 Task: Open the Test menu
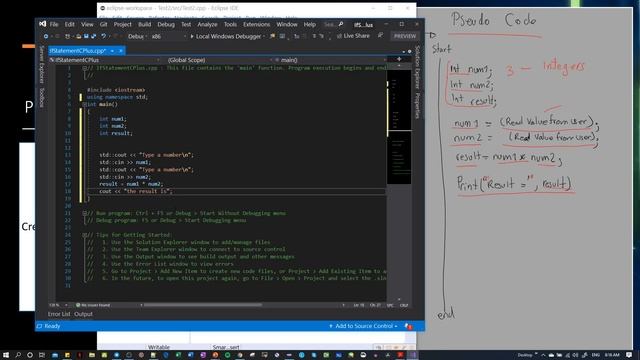(x=186, y=24)
